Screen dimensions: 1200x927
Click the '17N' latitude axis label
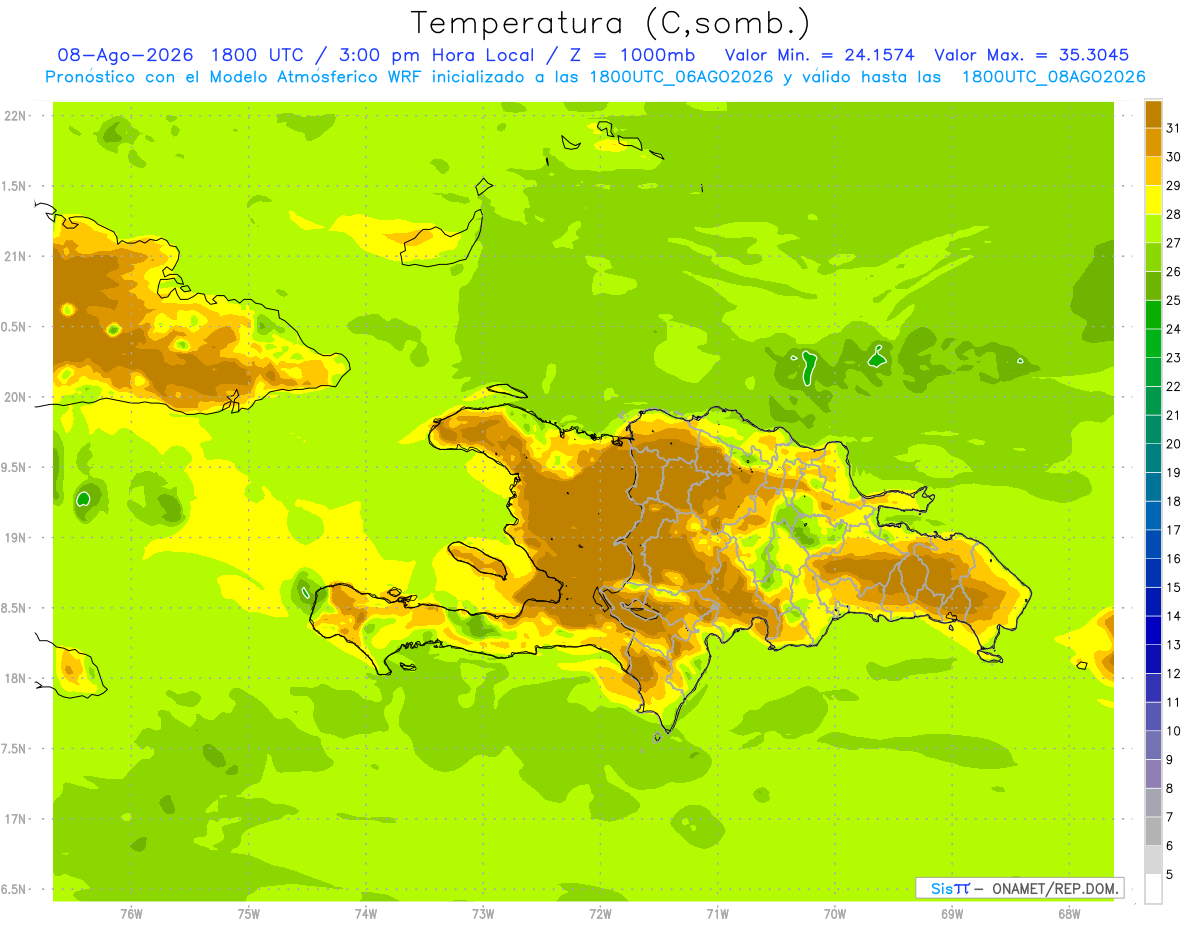tap(14, 819)
